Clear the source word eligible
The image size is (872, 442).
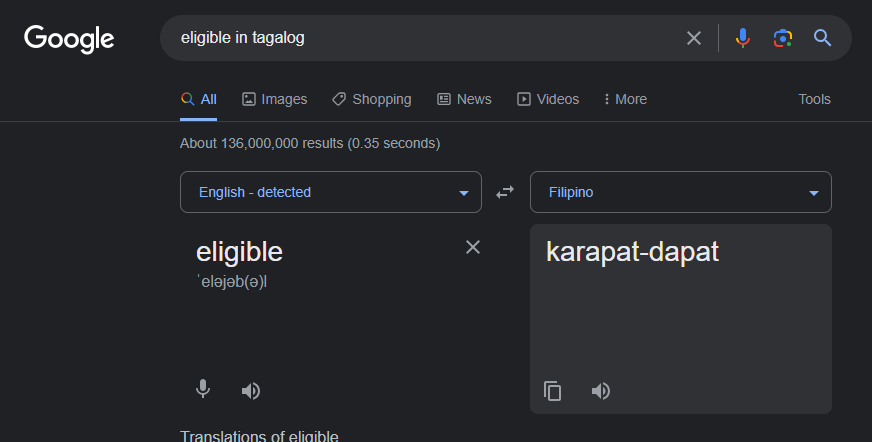[473, 247]
